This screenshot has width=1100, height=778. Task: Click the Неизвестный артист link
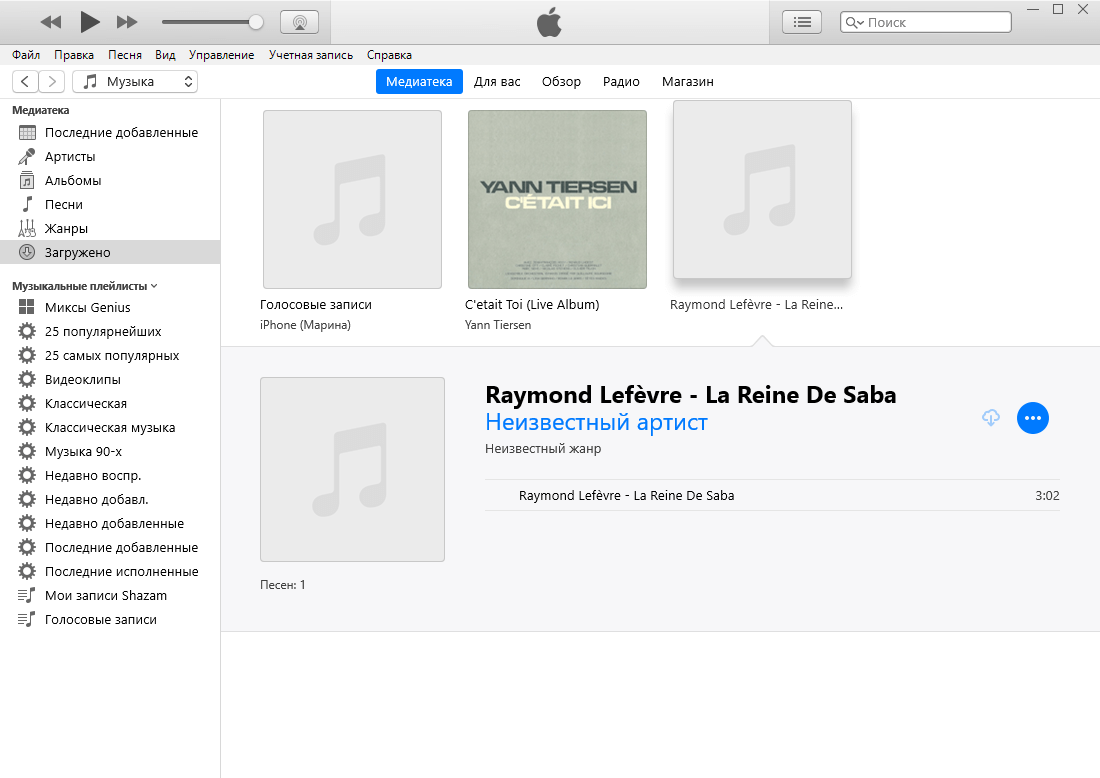[x=596, y=422]
